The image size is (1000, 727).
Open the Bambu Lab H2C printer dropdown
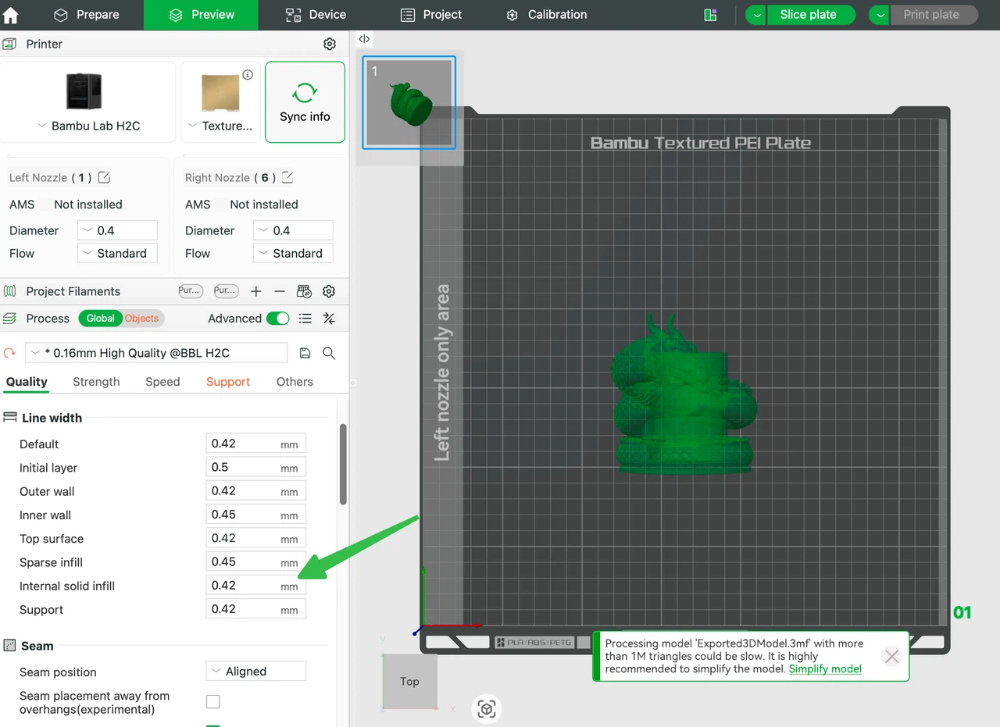click(x=89, y=126)
